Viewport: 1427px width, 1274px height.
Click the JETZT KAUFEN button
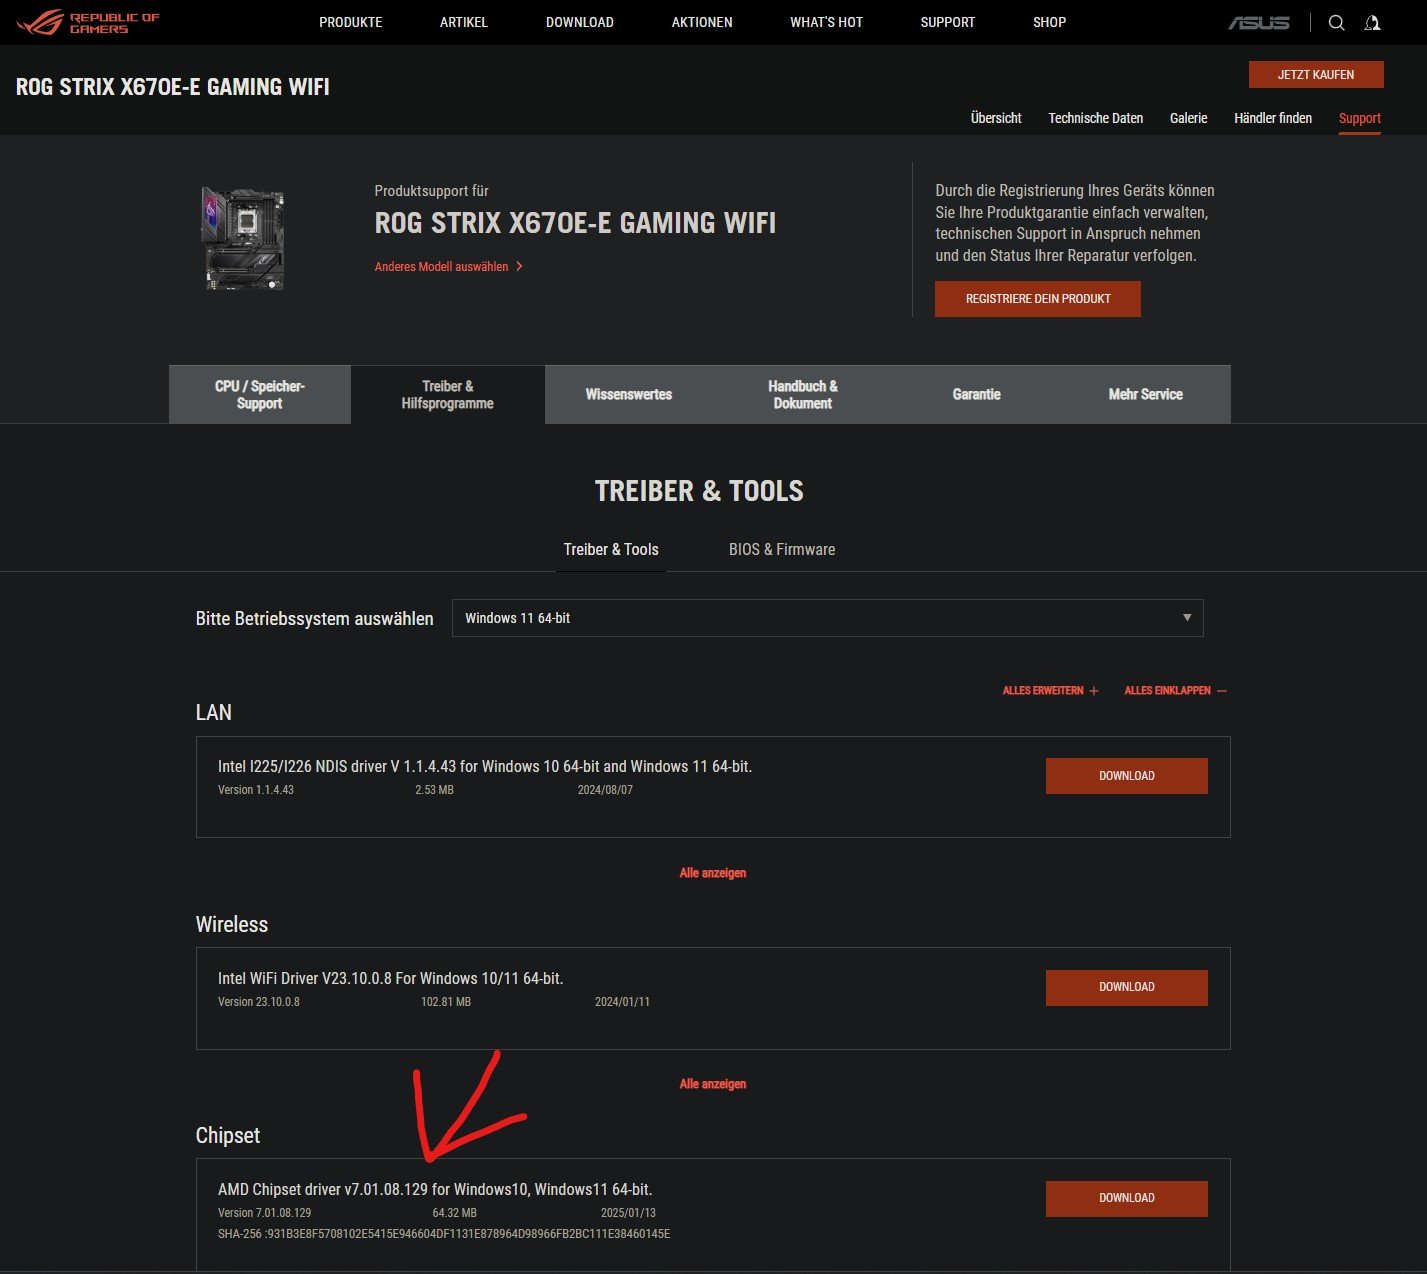[x=1316, y=75]
